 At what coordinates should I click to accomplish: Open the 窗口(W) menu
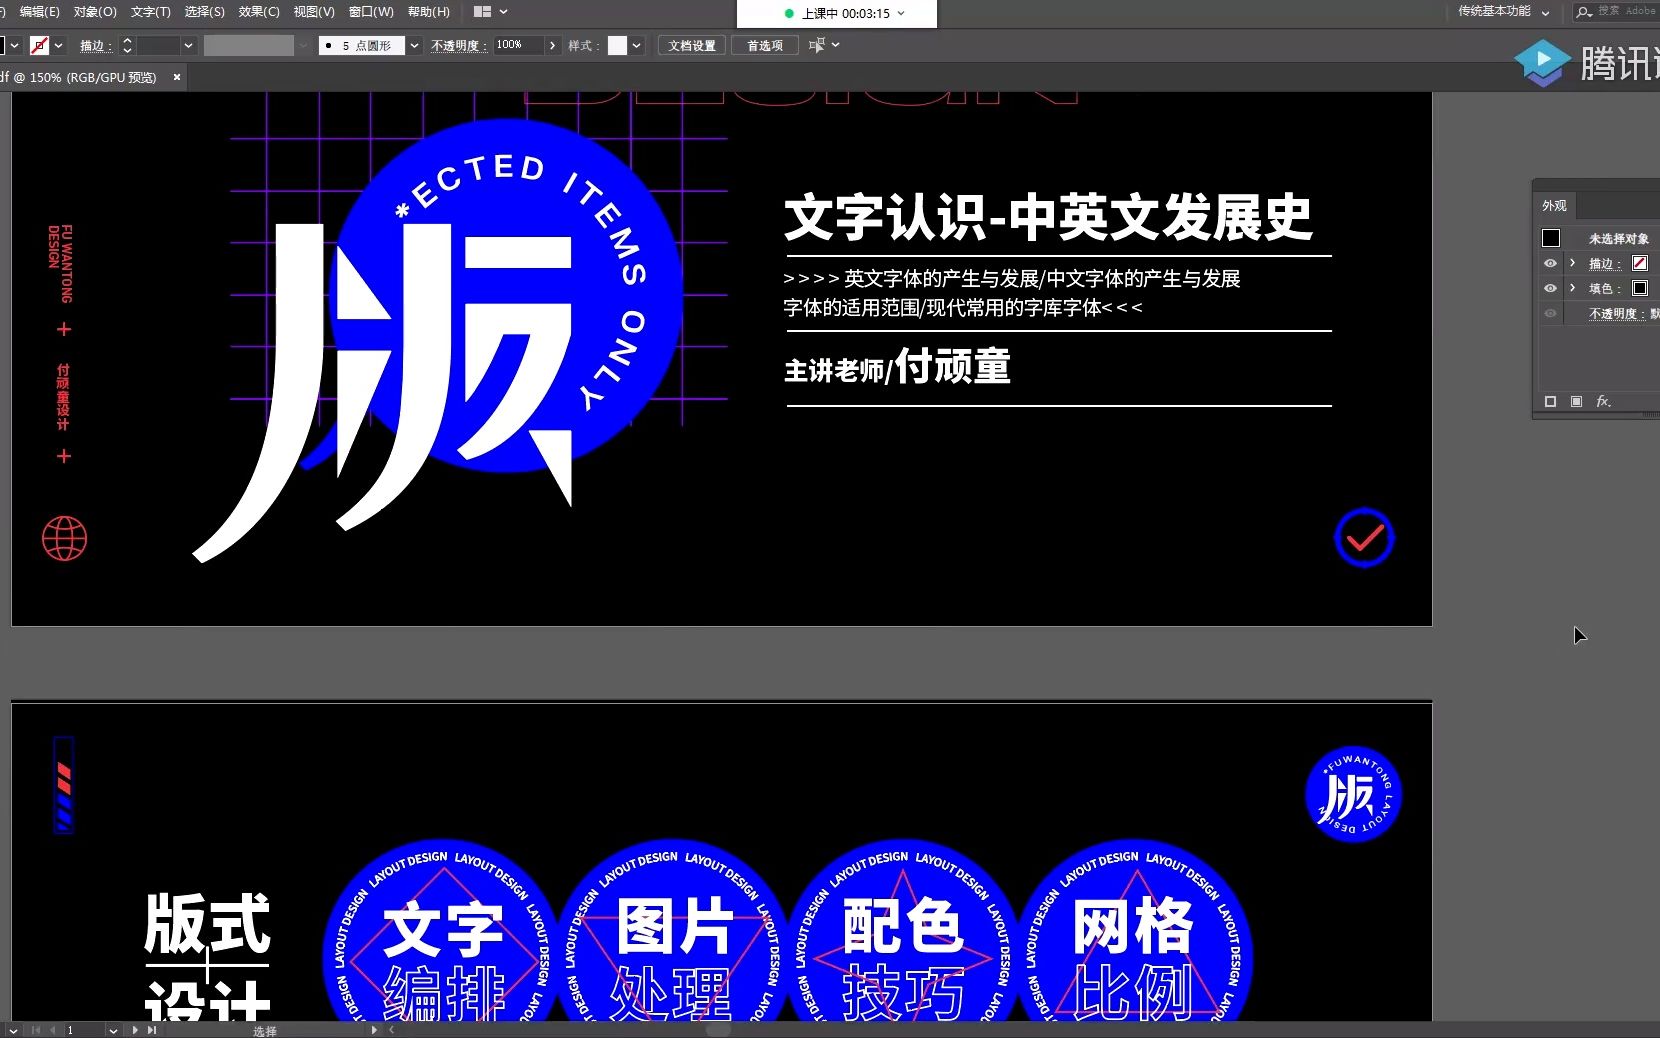[371, 12]
